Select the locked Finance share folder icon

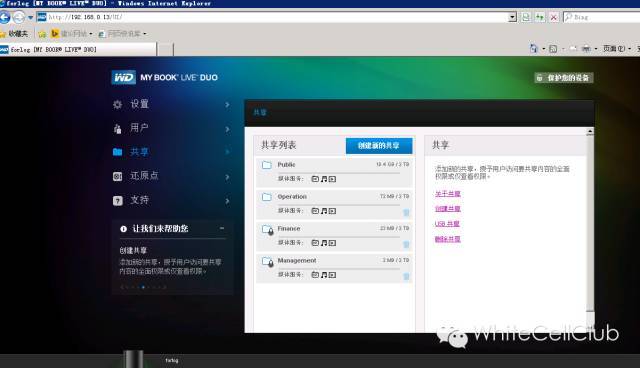point(267,230)
